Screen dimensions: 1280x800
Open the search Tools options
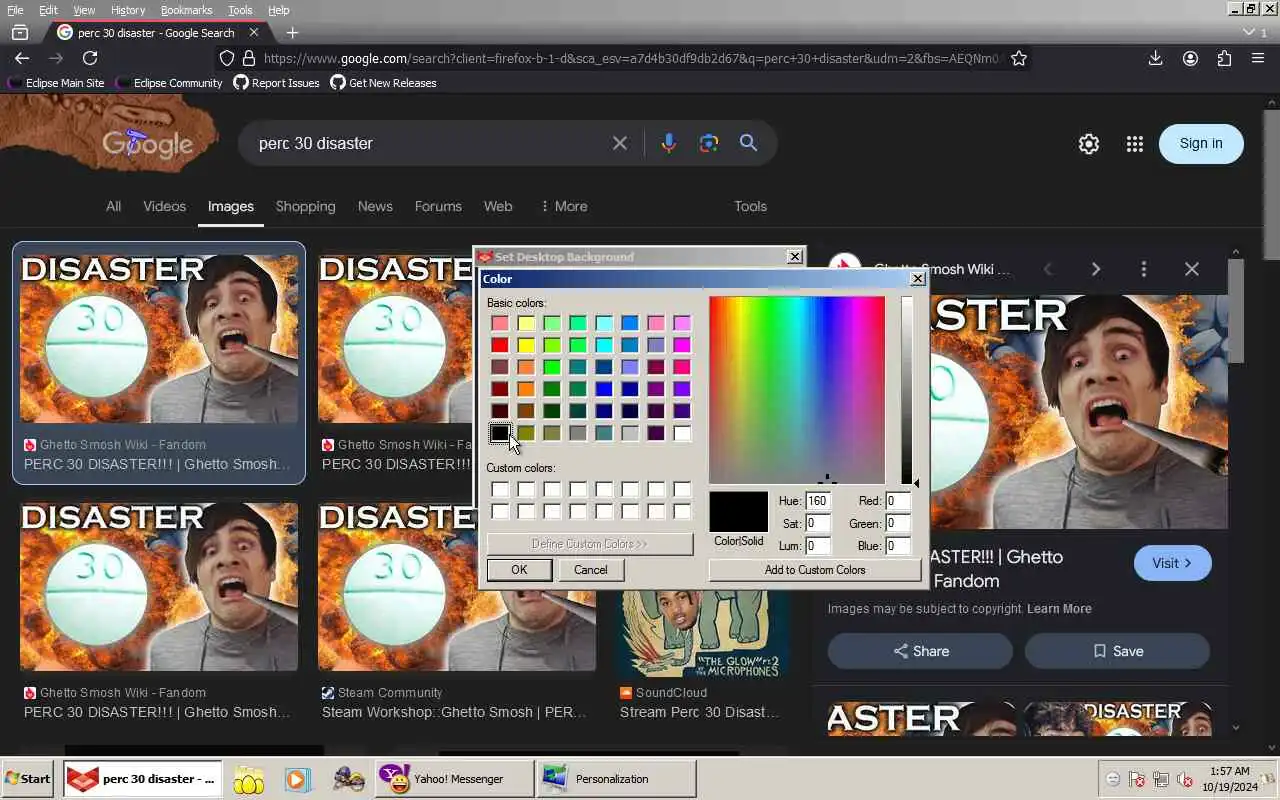pos(750,206)
